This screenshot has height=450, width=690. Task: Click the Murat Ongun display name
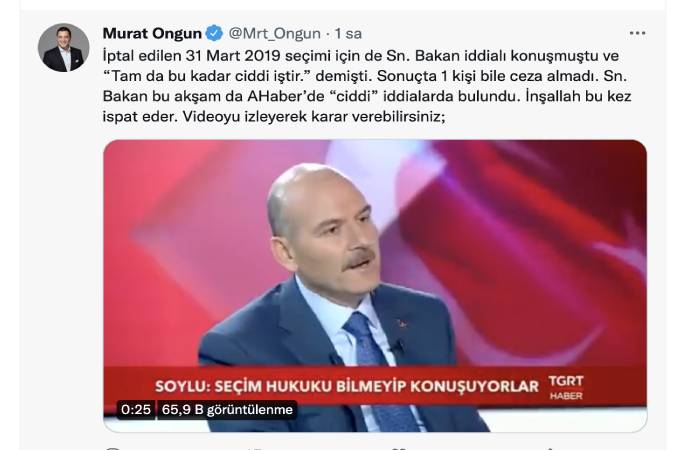point(152,33)
